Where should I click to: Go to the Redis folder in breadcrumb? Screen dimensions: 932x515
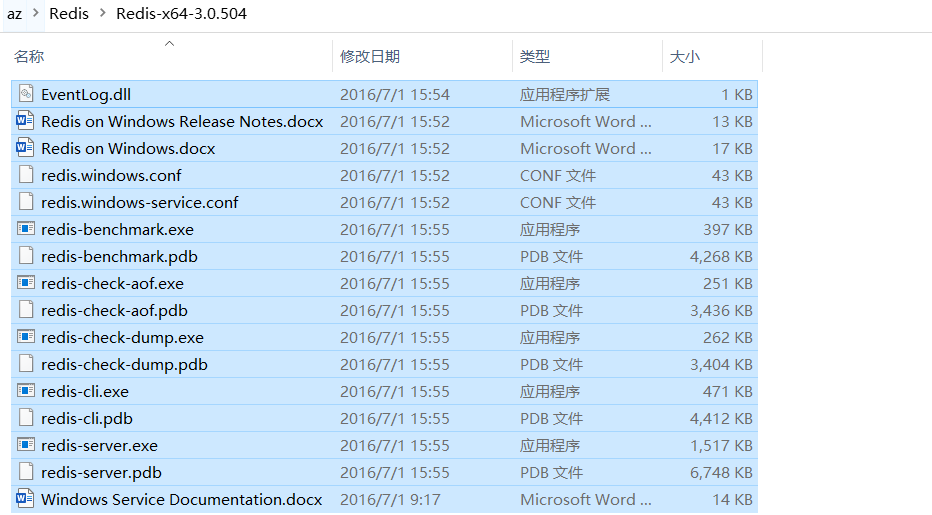(69, 13)
